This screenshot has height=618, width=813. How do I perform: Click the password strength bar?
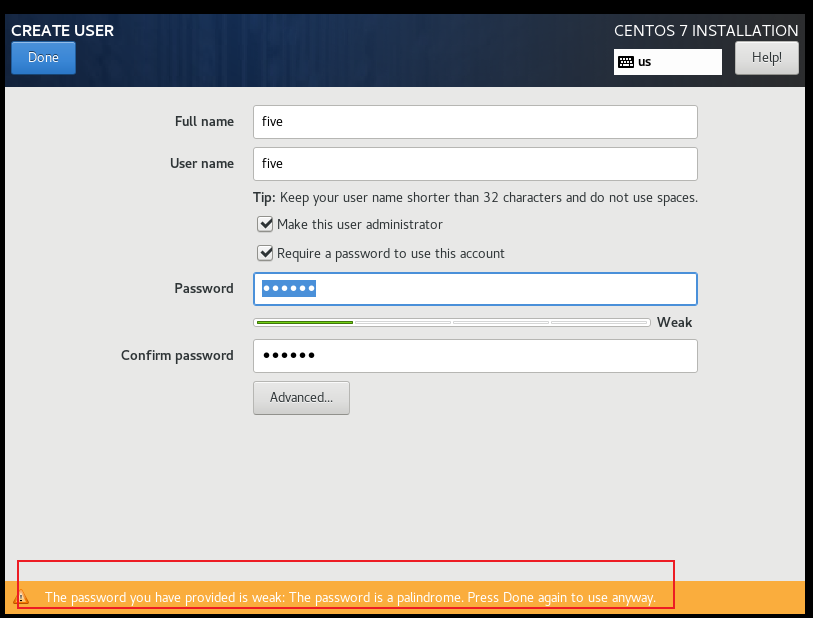point(452,322)
